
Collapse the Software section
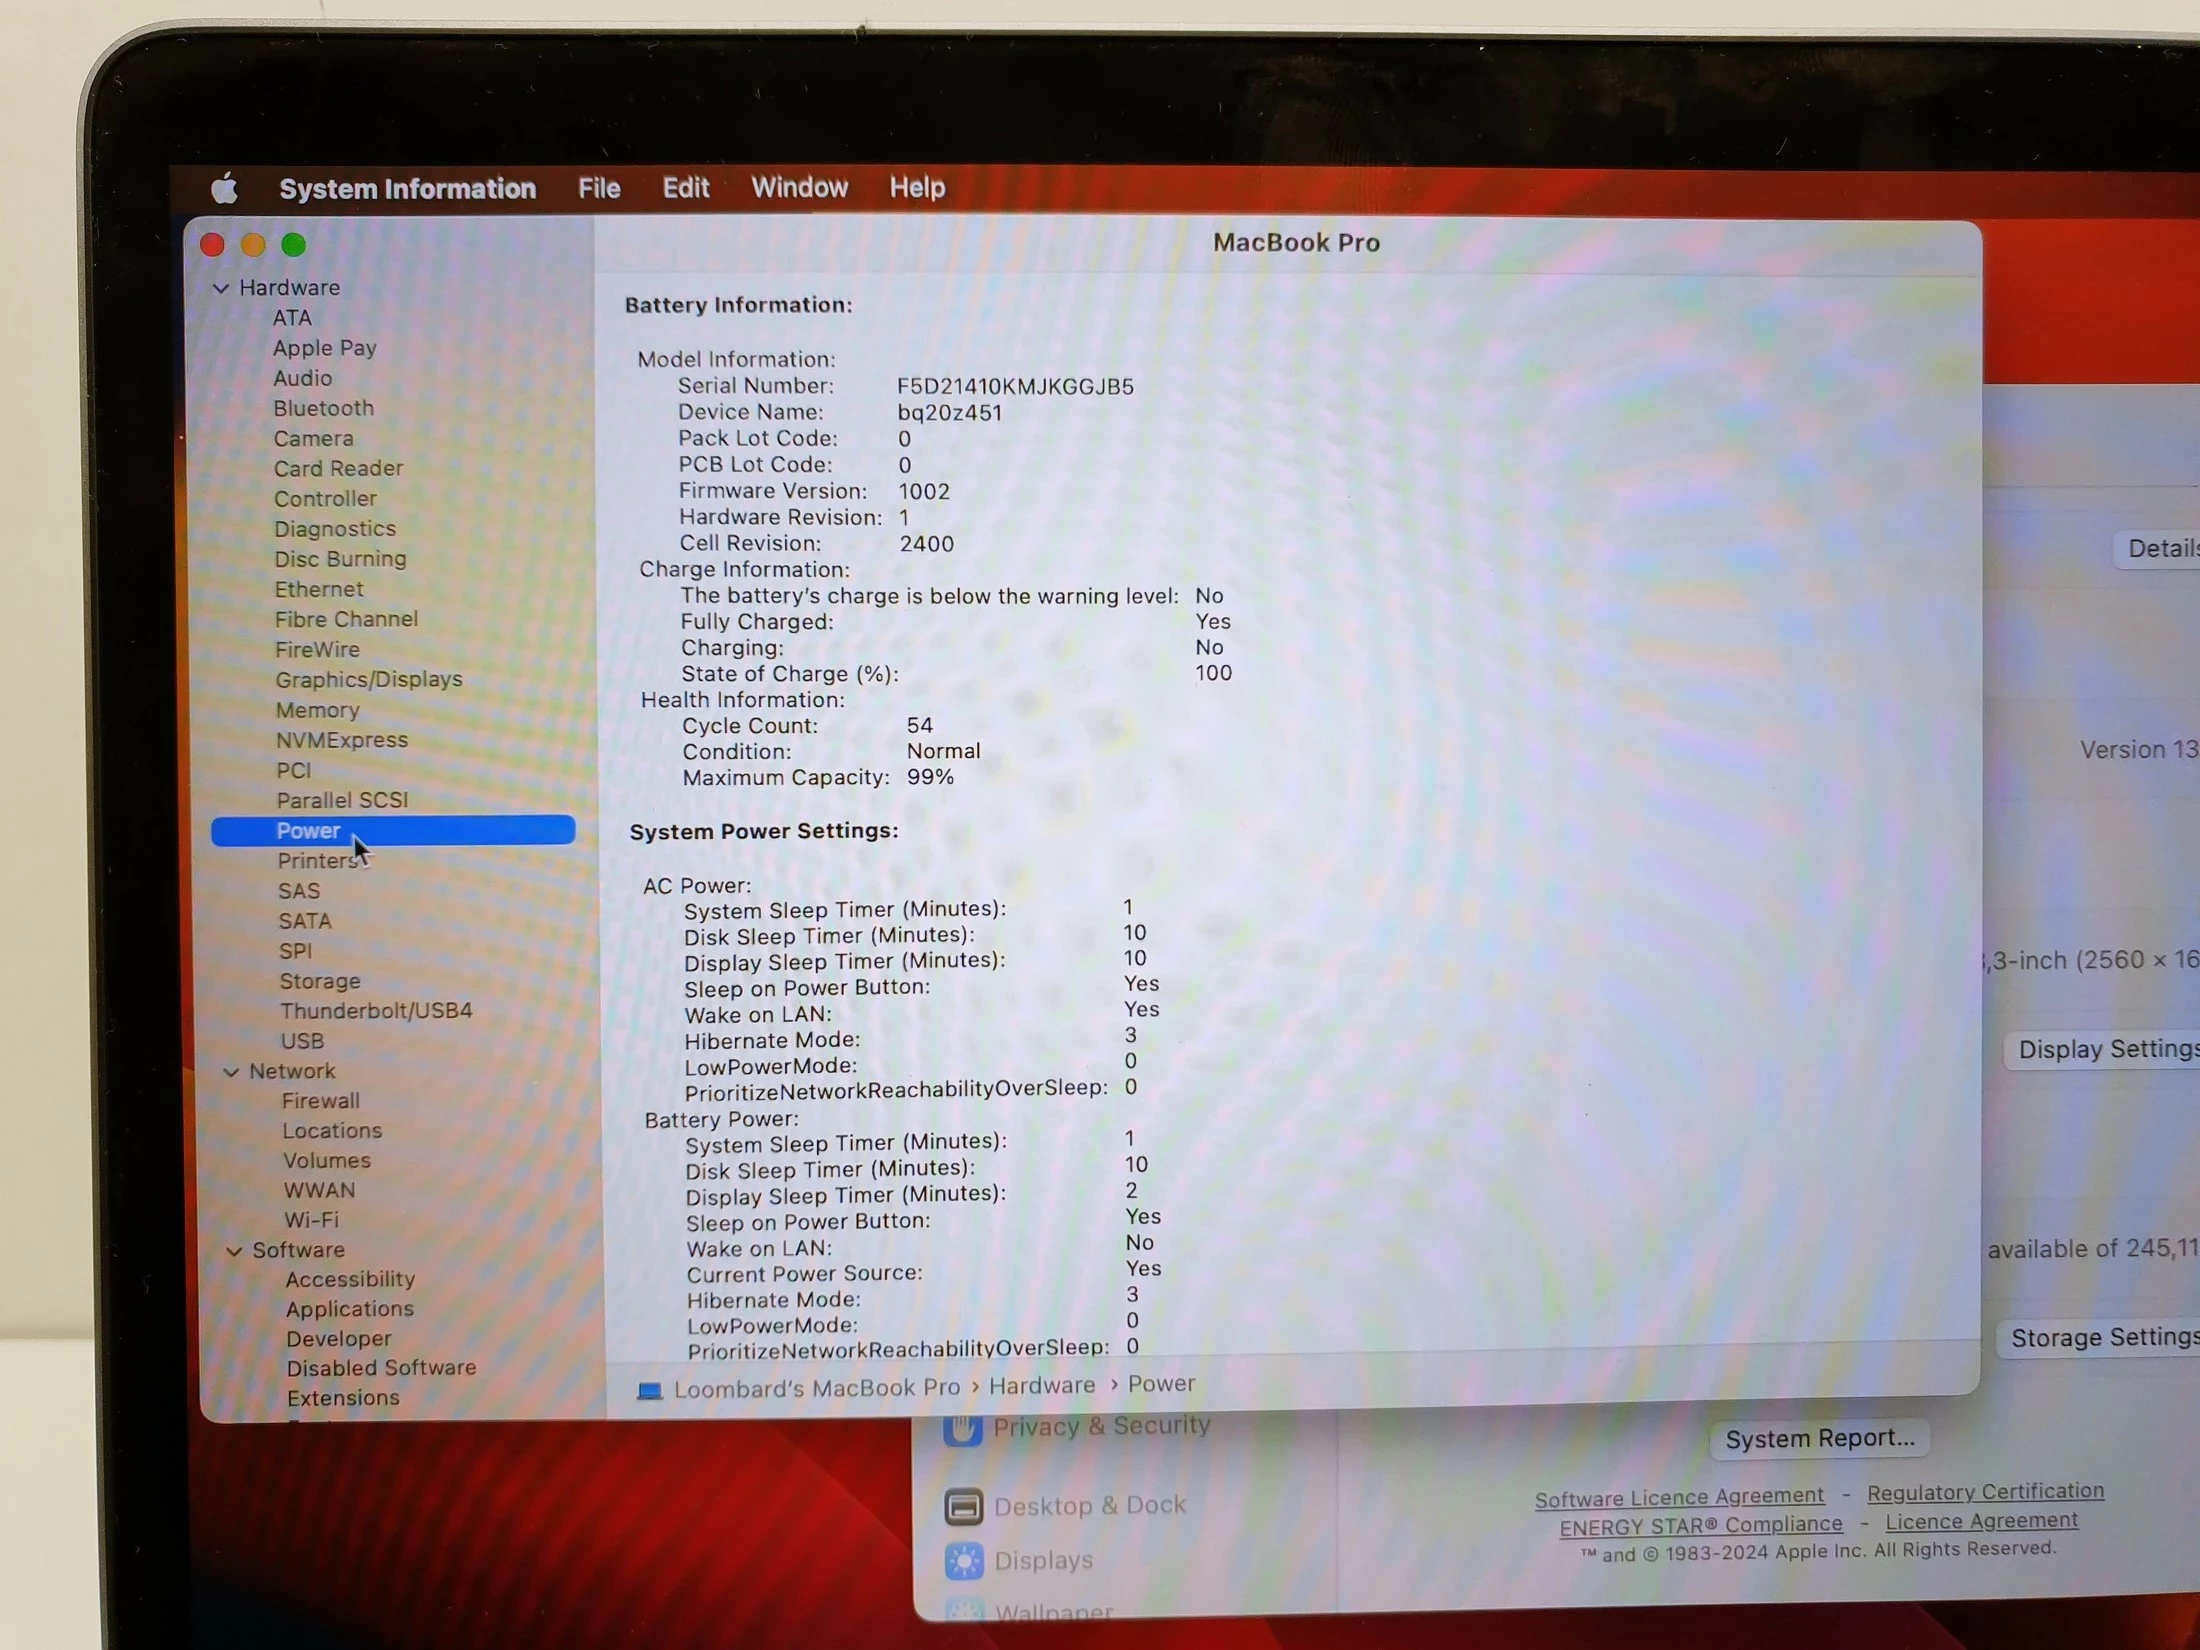[234, 1251]
